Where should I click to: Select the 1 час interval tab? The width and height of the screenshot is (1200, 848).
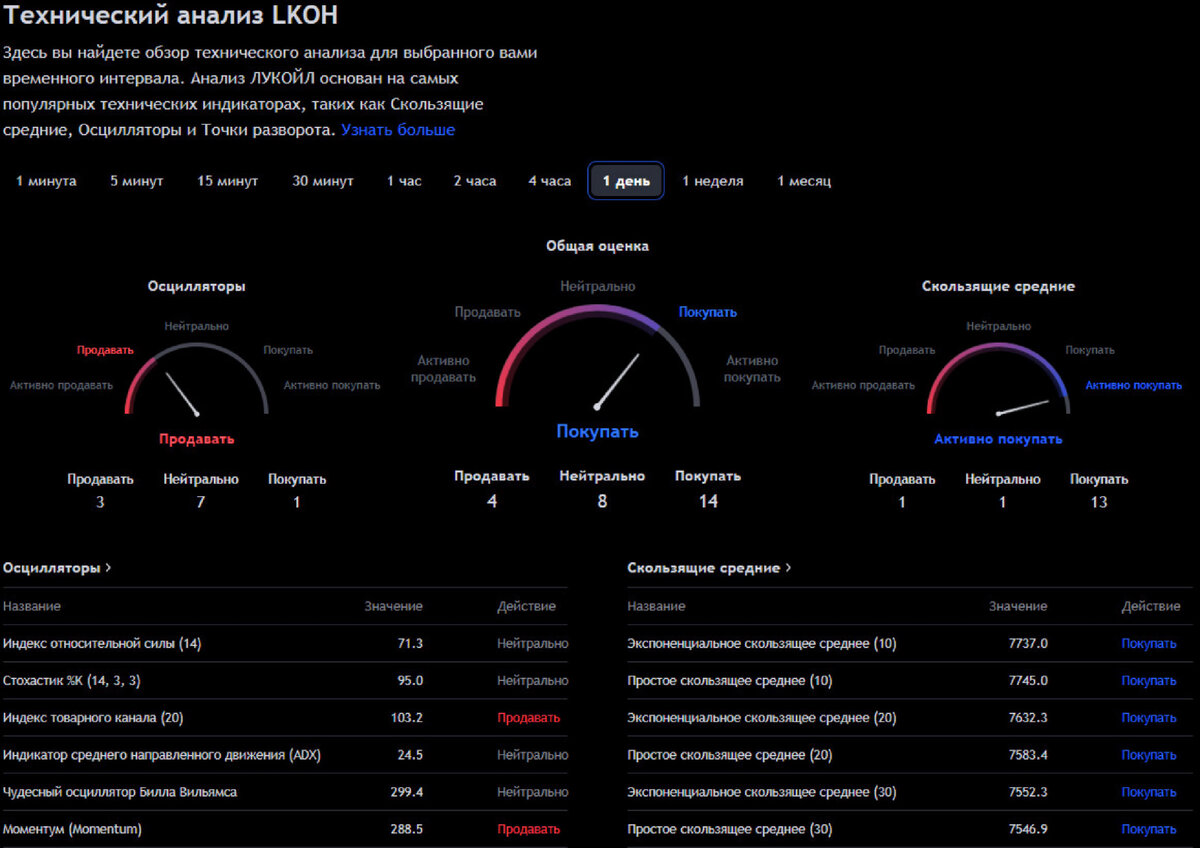pos(404,181)
